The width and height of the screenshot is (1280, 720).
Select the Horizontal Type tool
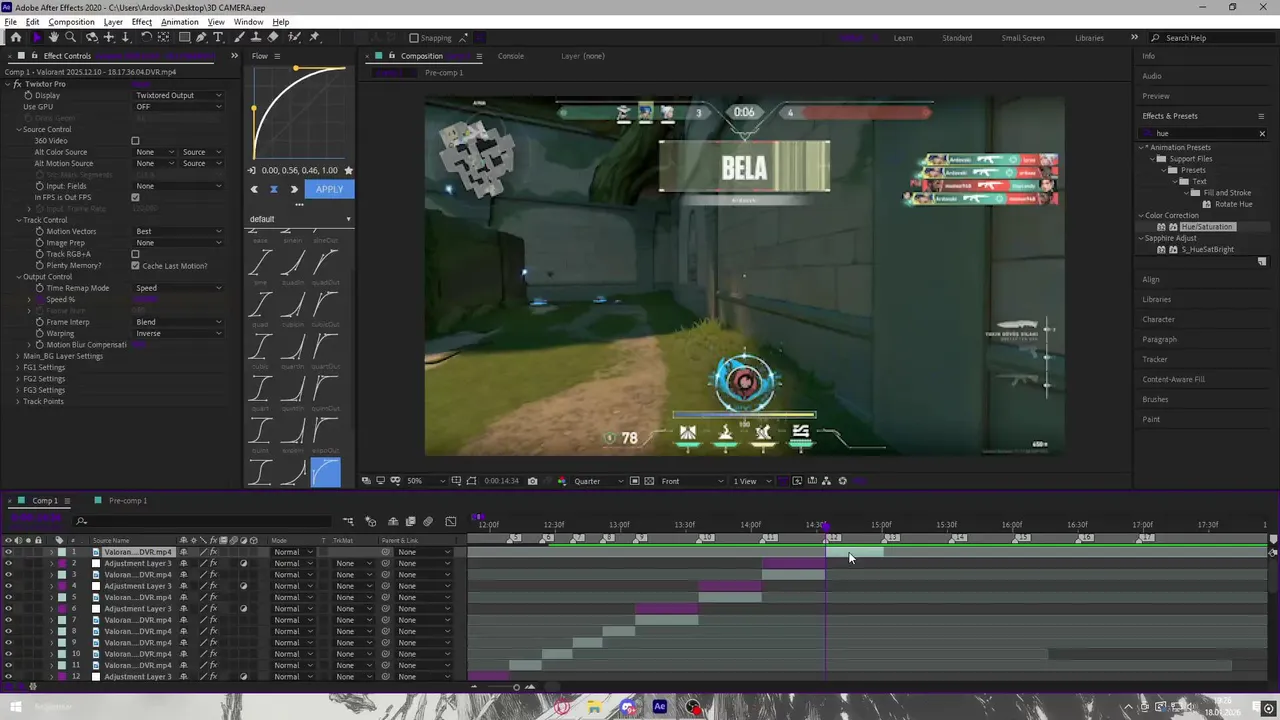[x=218, y=37]
